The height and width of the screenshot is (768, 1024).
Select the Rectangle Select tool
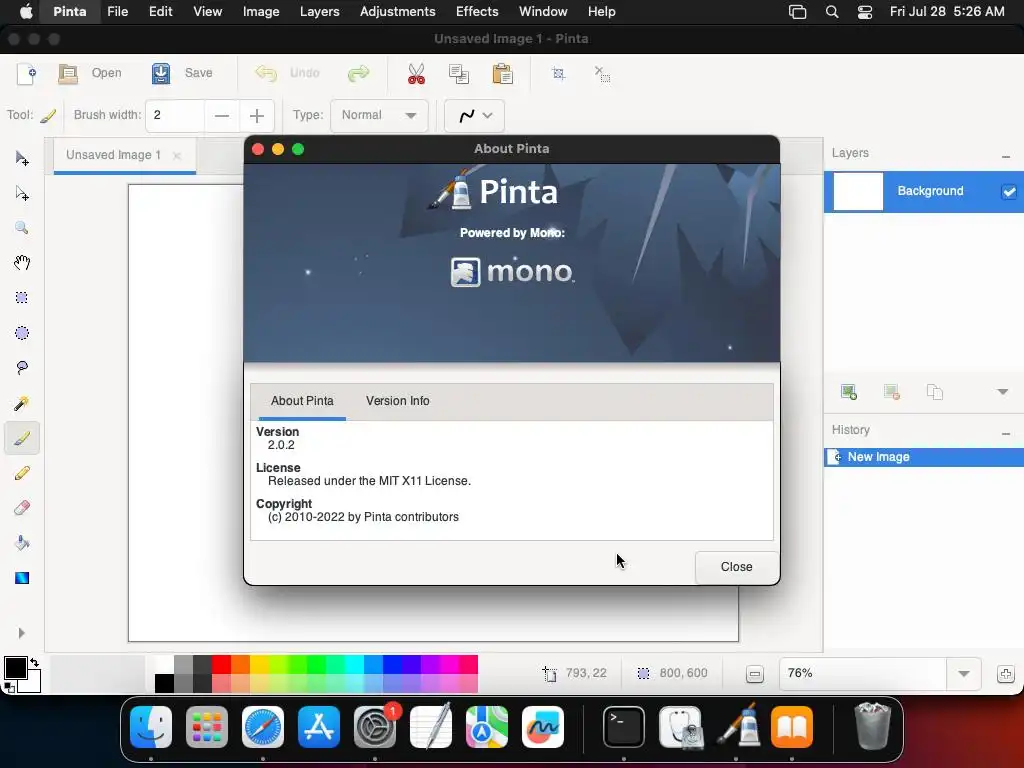pyautogui.click(x=22, y=298)
